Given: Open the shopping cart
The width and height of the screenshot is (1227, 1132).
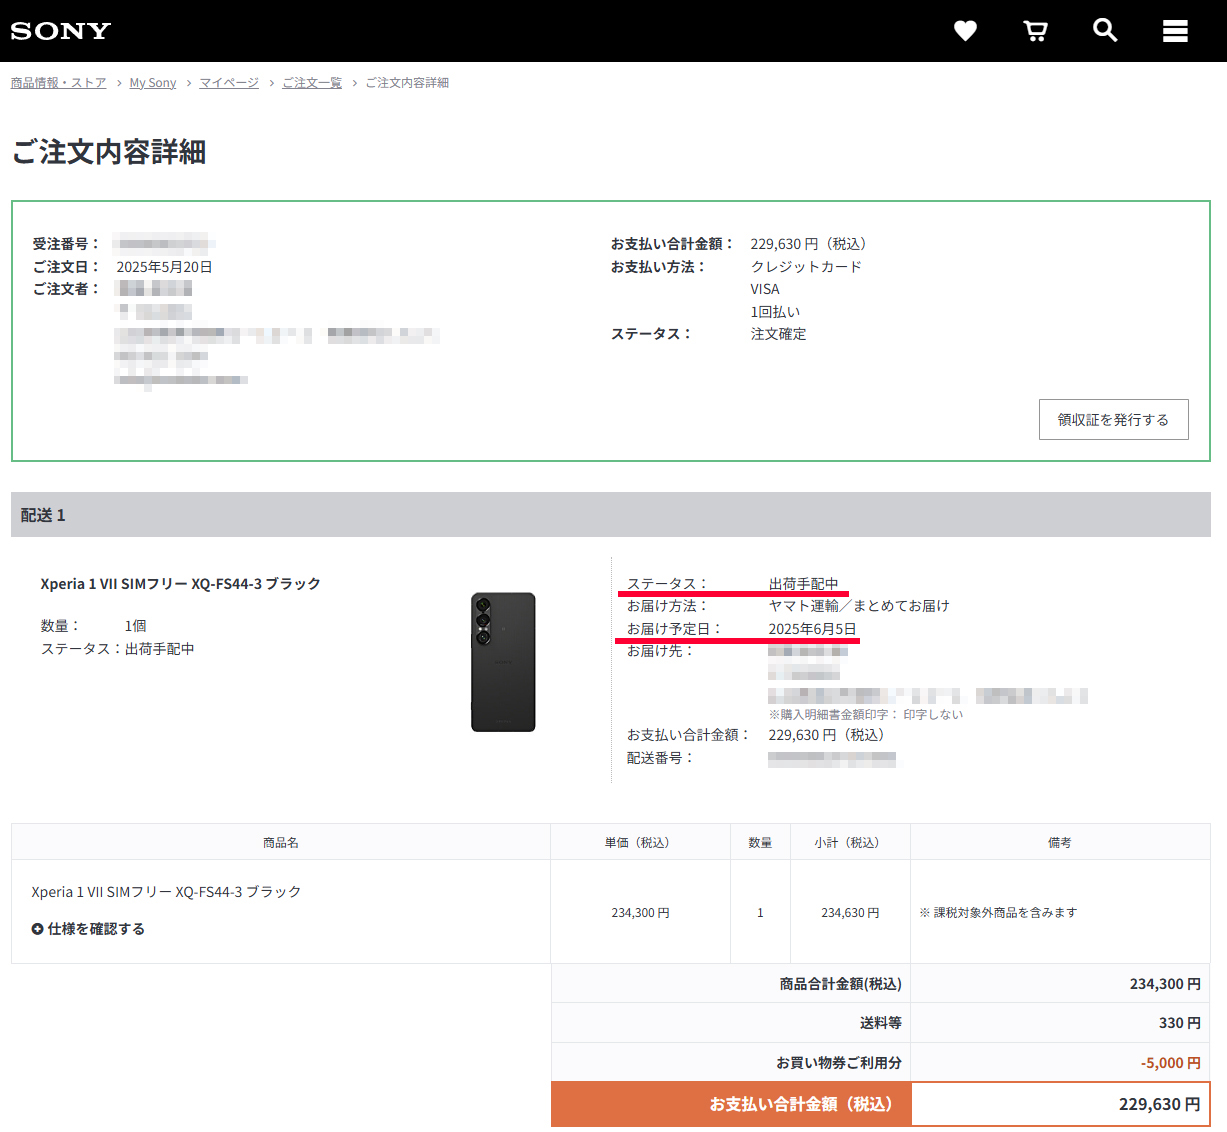Looking at the screenshot, I should coord(1035,31).
